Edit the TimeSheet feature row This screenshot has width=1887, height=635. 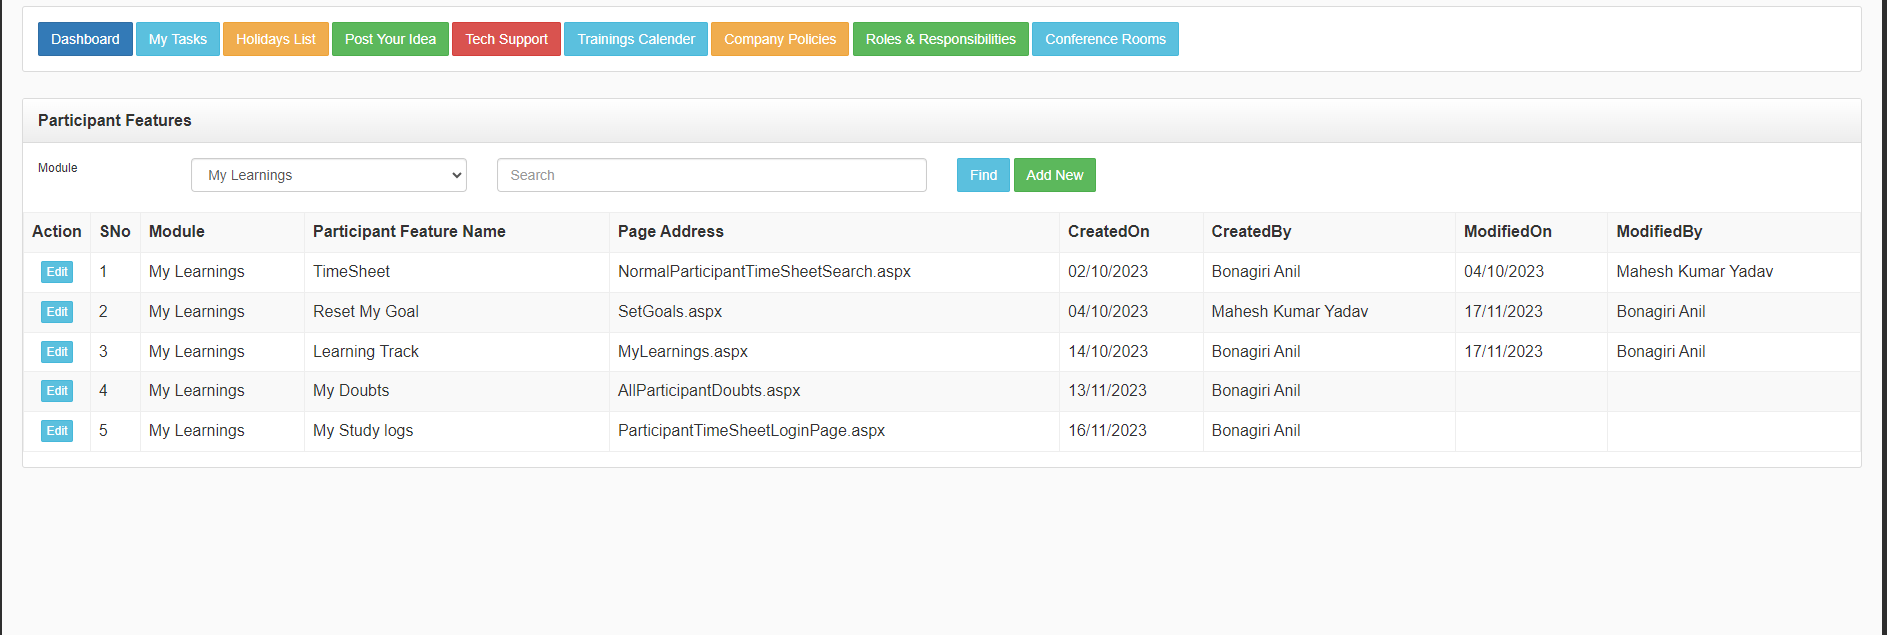coord(57,272)
